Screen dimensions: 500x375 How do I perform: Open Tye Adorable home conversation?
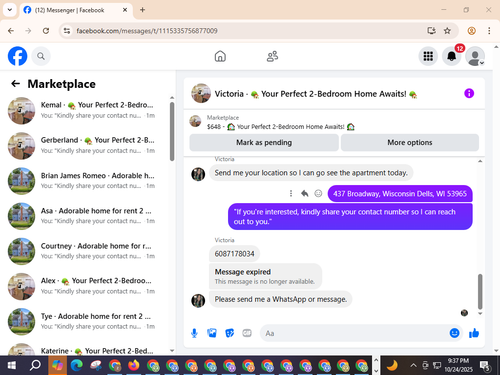coord(87,322)
